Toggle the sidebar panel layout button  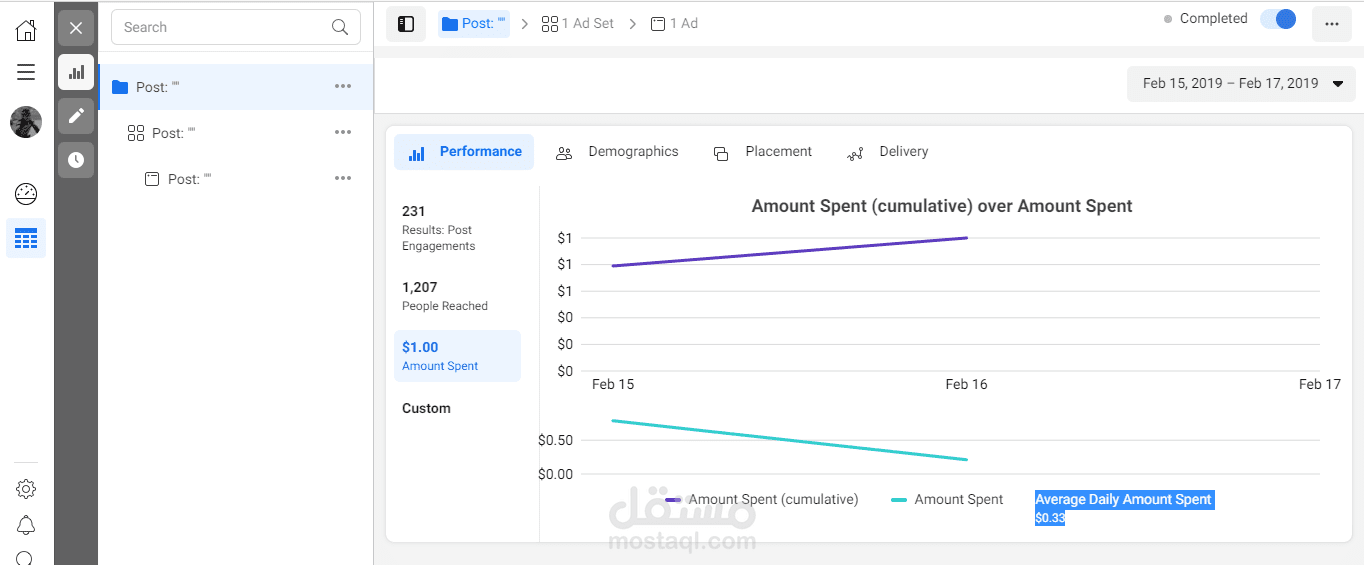click(x=406, y=24)
